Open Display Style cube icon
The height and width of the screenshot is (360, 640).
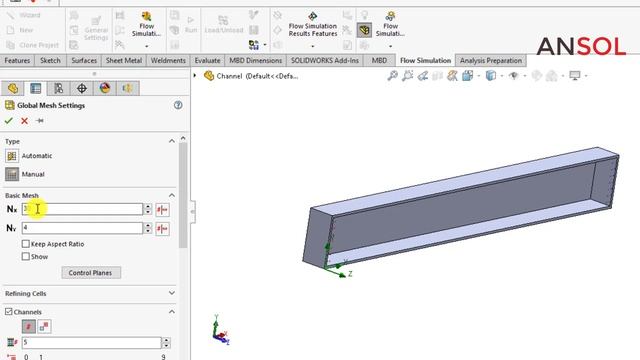pyautogui.click(x=491, y=76)
